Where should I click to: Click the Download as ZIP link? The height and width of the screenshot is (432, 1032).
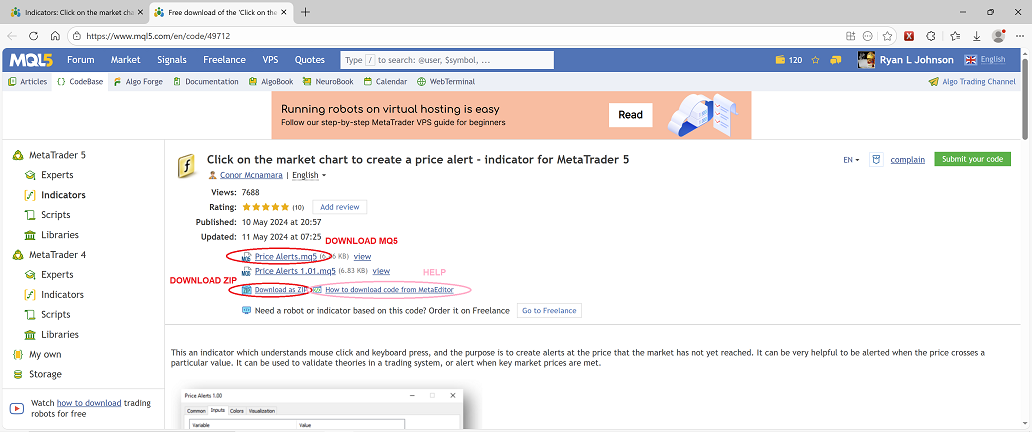pyautogui.click(x=281, y=290)
